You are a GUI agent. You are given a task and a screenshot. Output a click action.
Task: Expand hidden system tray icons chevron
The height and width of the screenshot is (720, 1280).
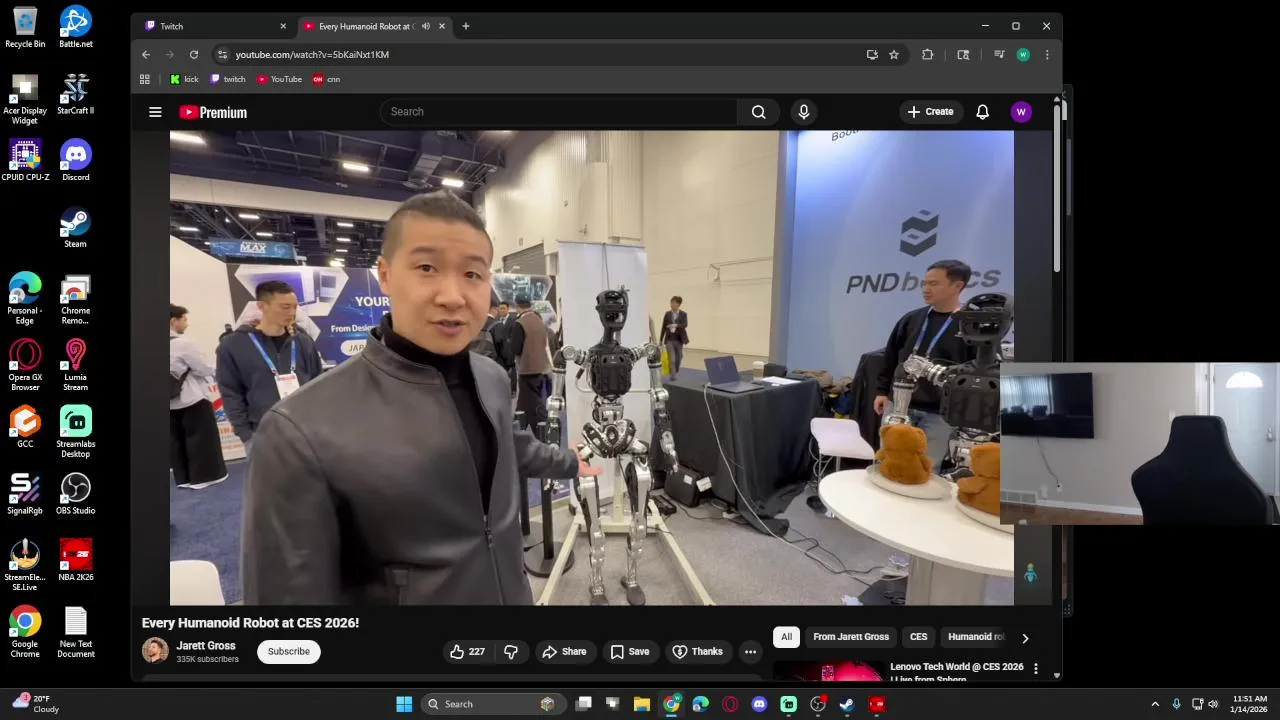(1155, 704)
